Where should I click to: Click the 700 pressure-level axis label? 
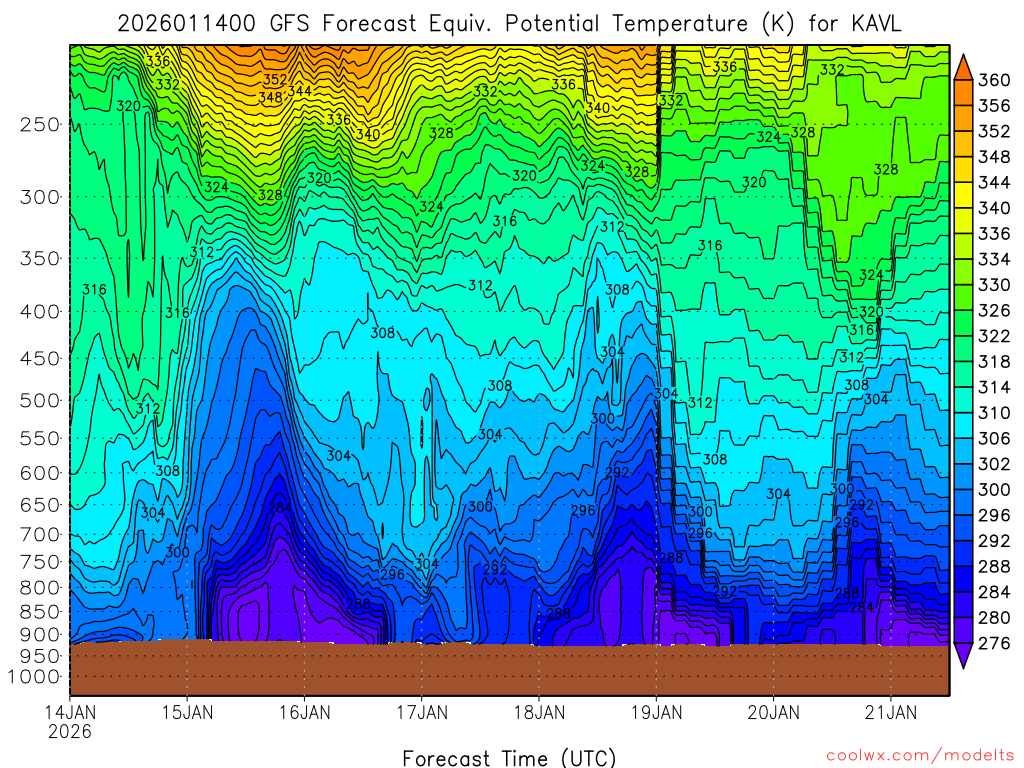(x=39, y=535)
